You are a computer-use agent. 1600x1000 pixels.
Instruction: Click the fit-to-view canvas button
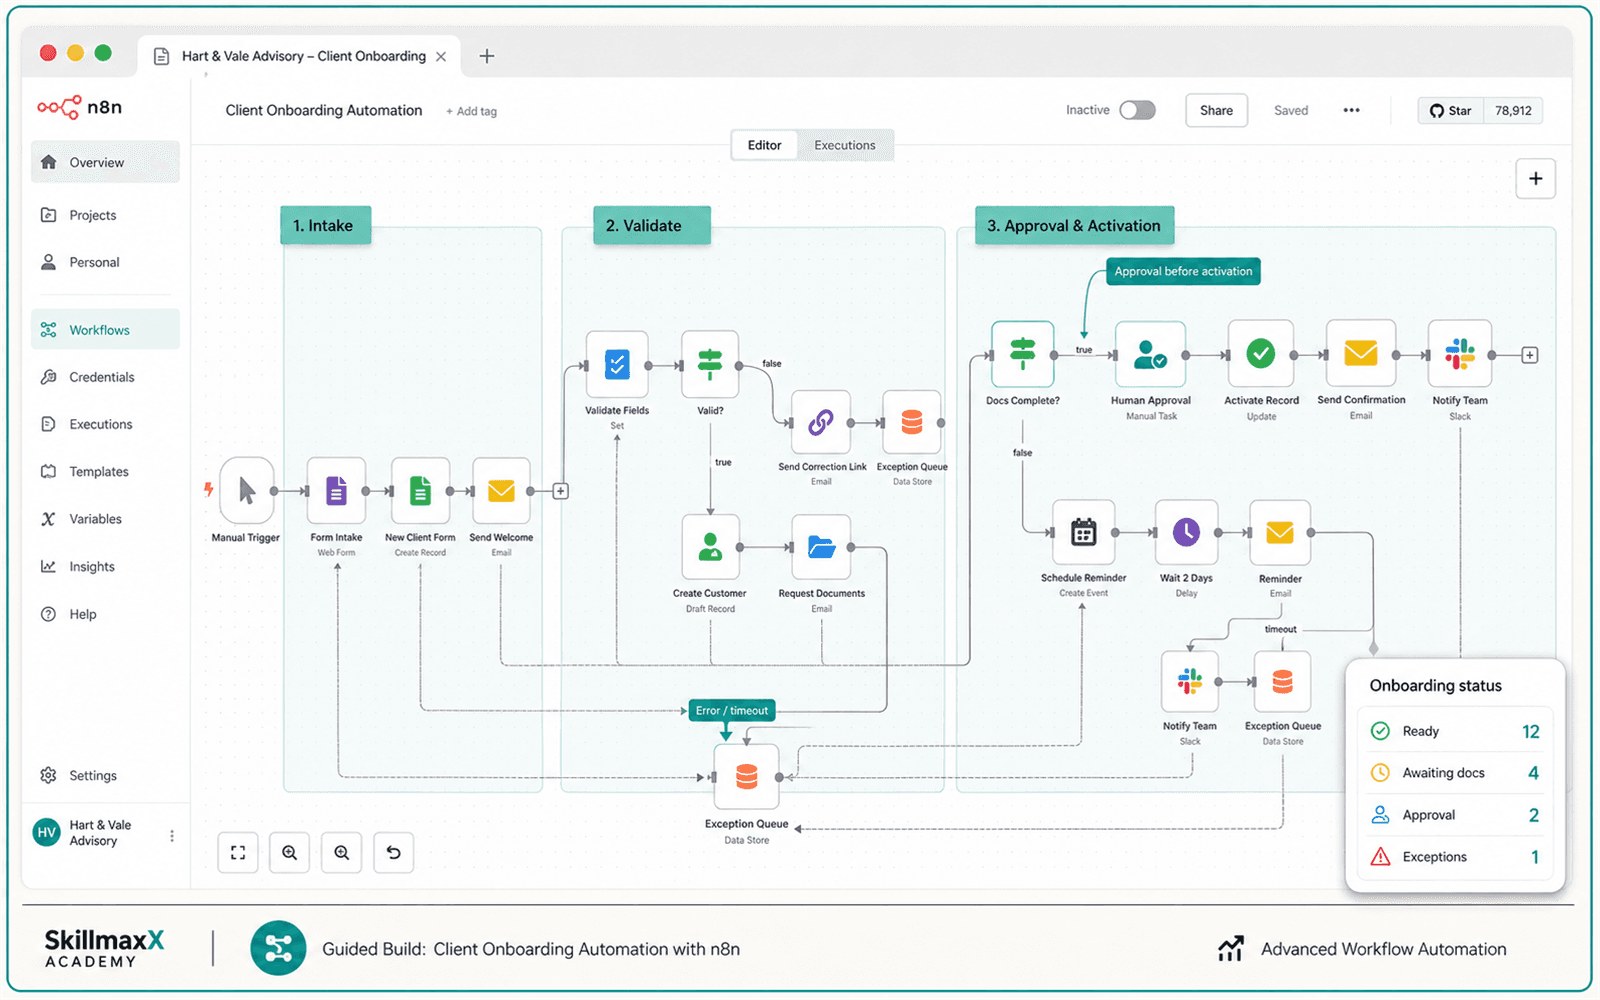point(238,853)
